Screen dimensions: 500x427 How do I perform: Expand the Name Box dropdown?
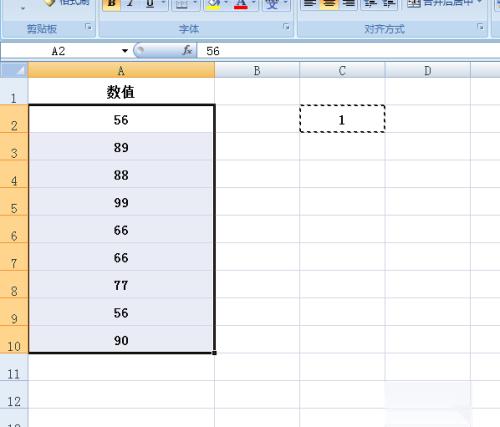[x=125, y=51]
